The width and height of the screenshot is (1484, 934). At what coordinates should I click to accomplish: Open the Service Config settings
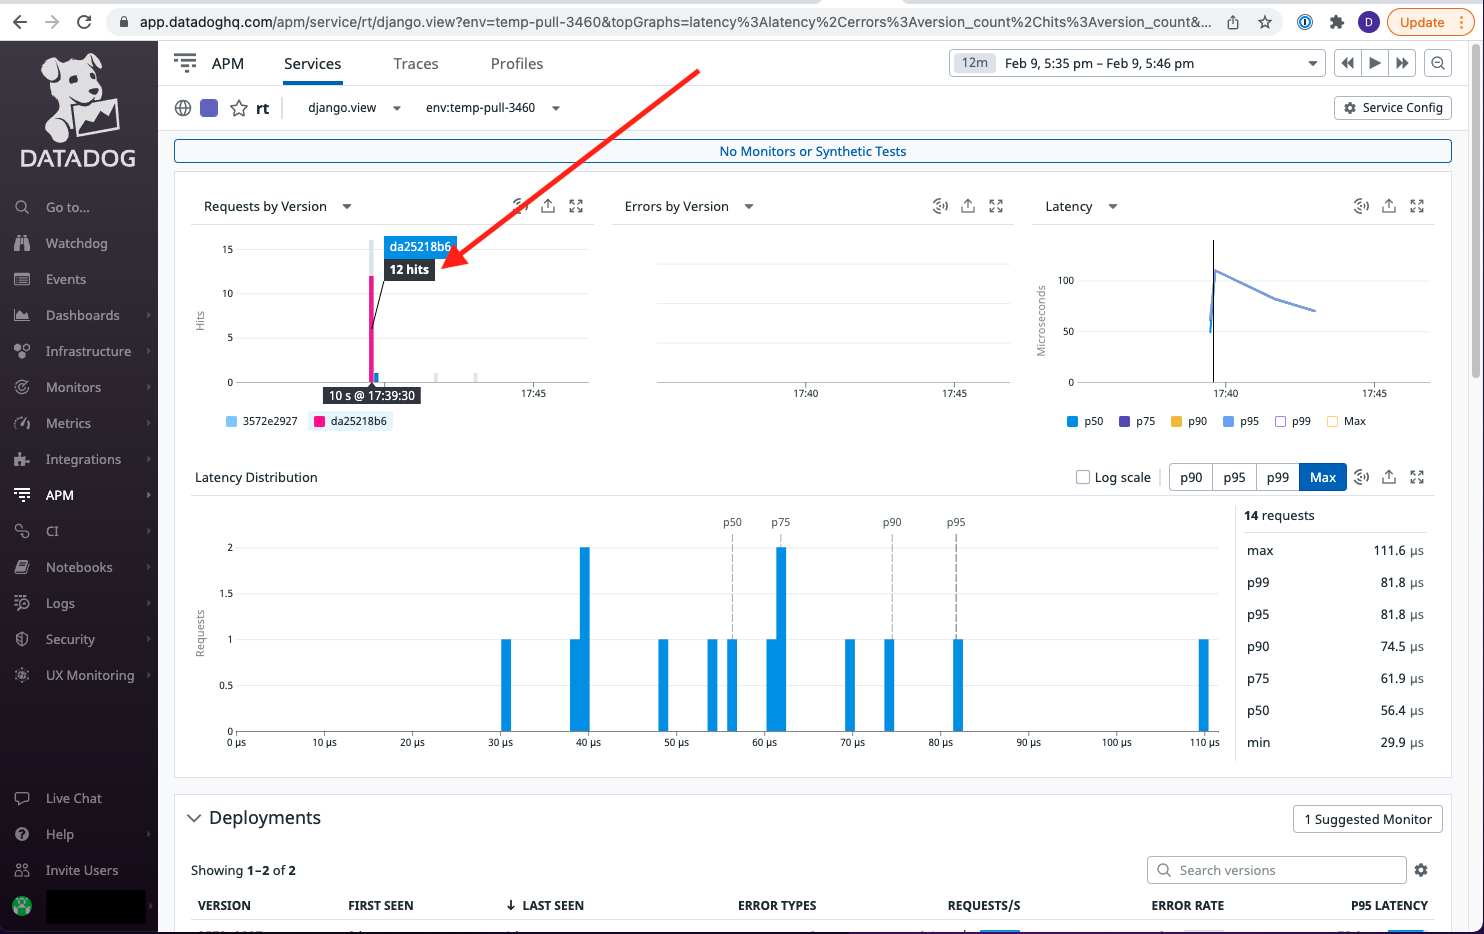pos(1392,107)
